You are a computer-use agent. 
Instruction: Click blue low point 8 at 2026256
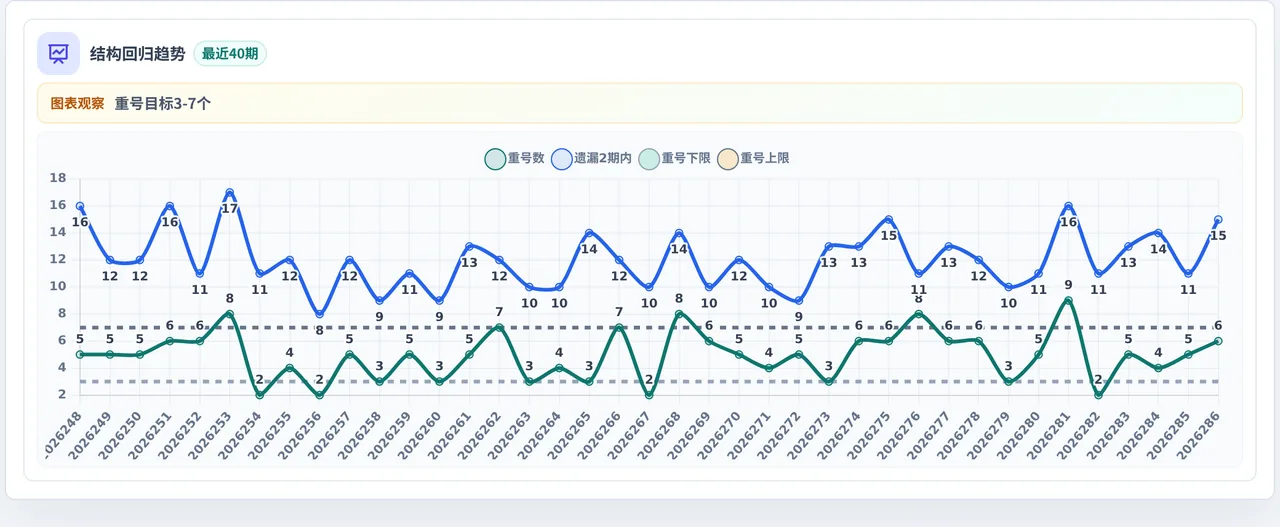click(320, 314)
